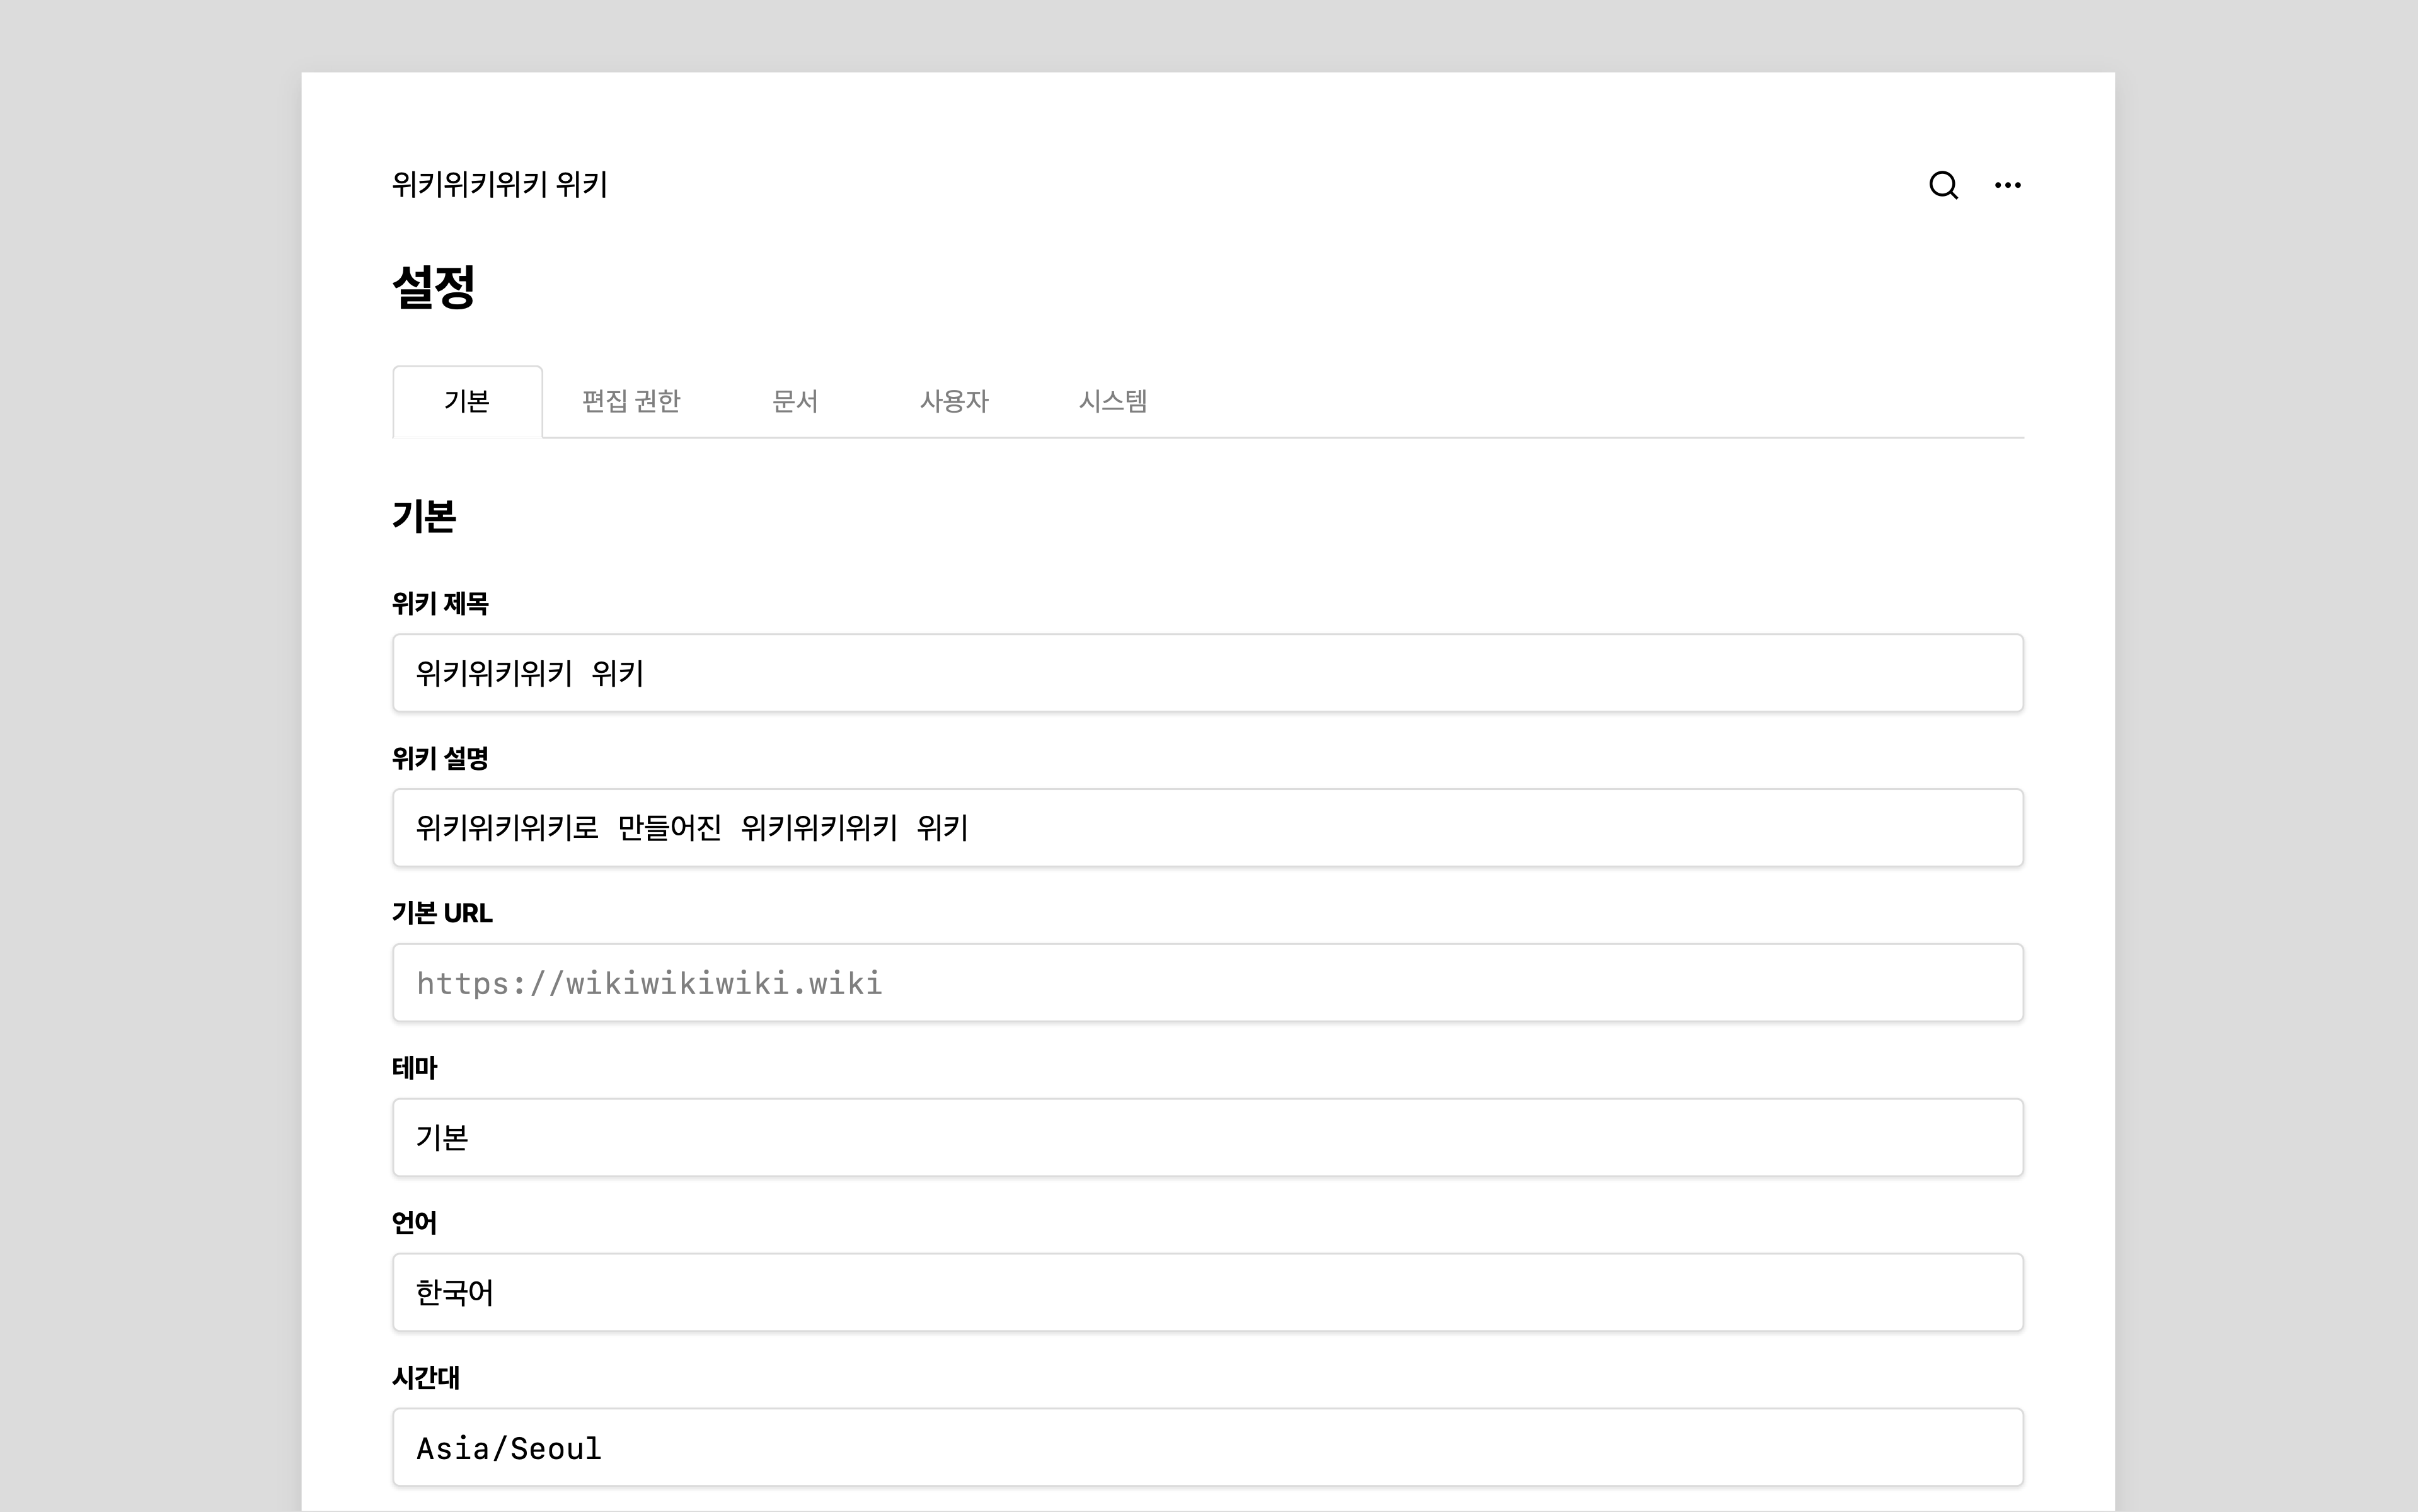The width and height of the screenshot is (2418, 1512).
Task: Open the three-dot more options menu
Action: click(x=2007, y=185)
